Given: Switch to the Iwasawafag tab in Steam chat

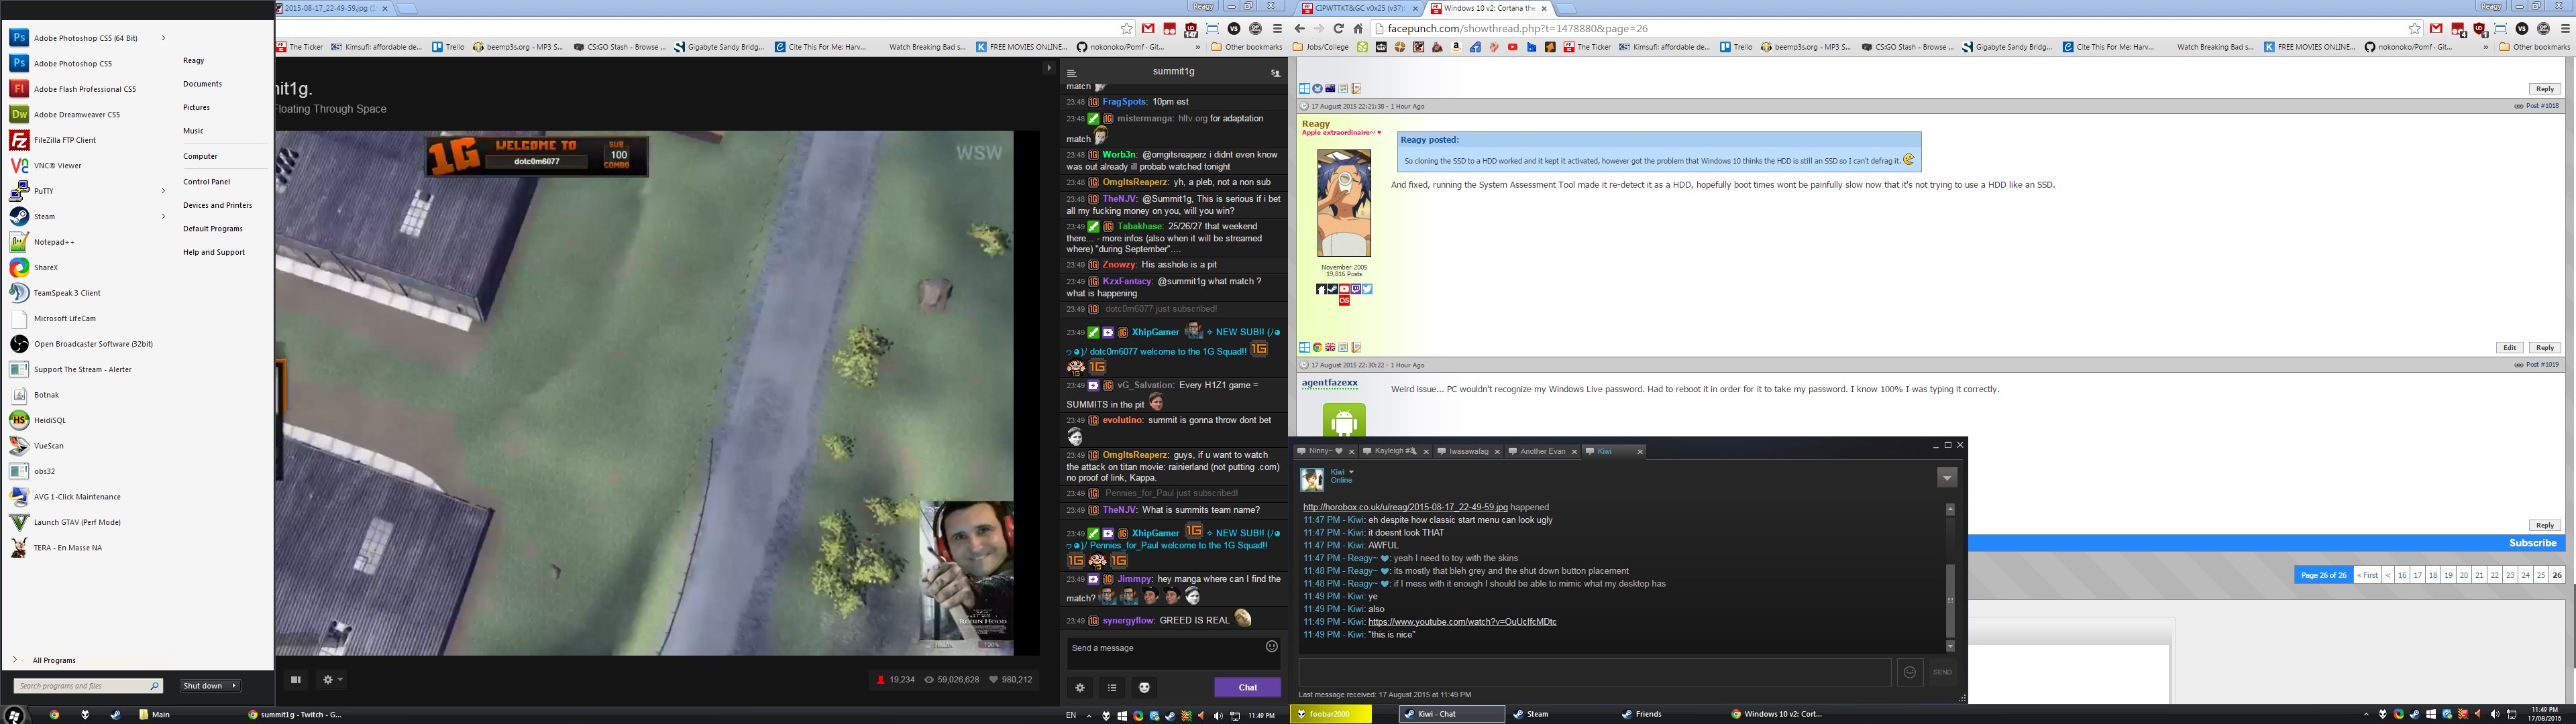Looking at the screenshot, I should pos(1468,452).
